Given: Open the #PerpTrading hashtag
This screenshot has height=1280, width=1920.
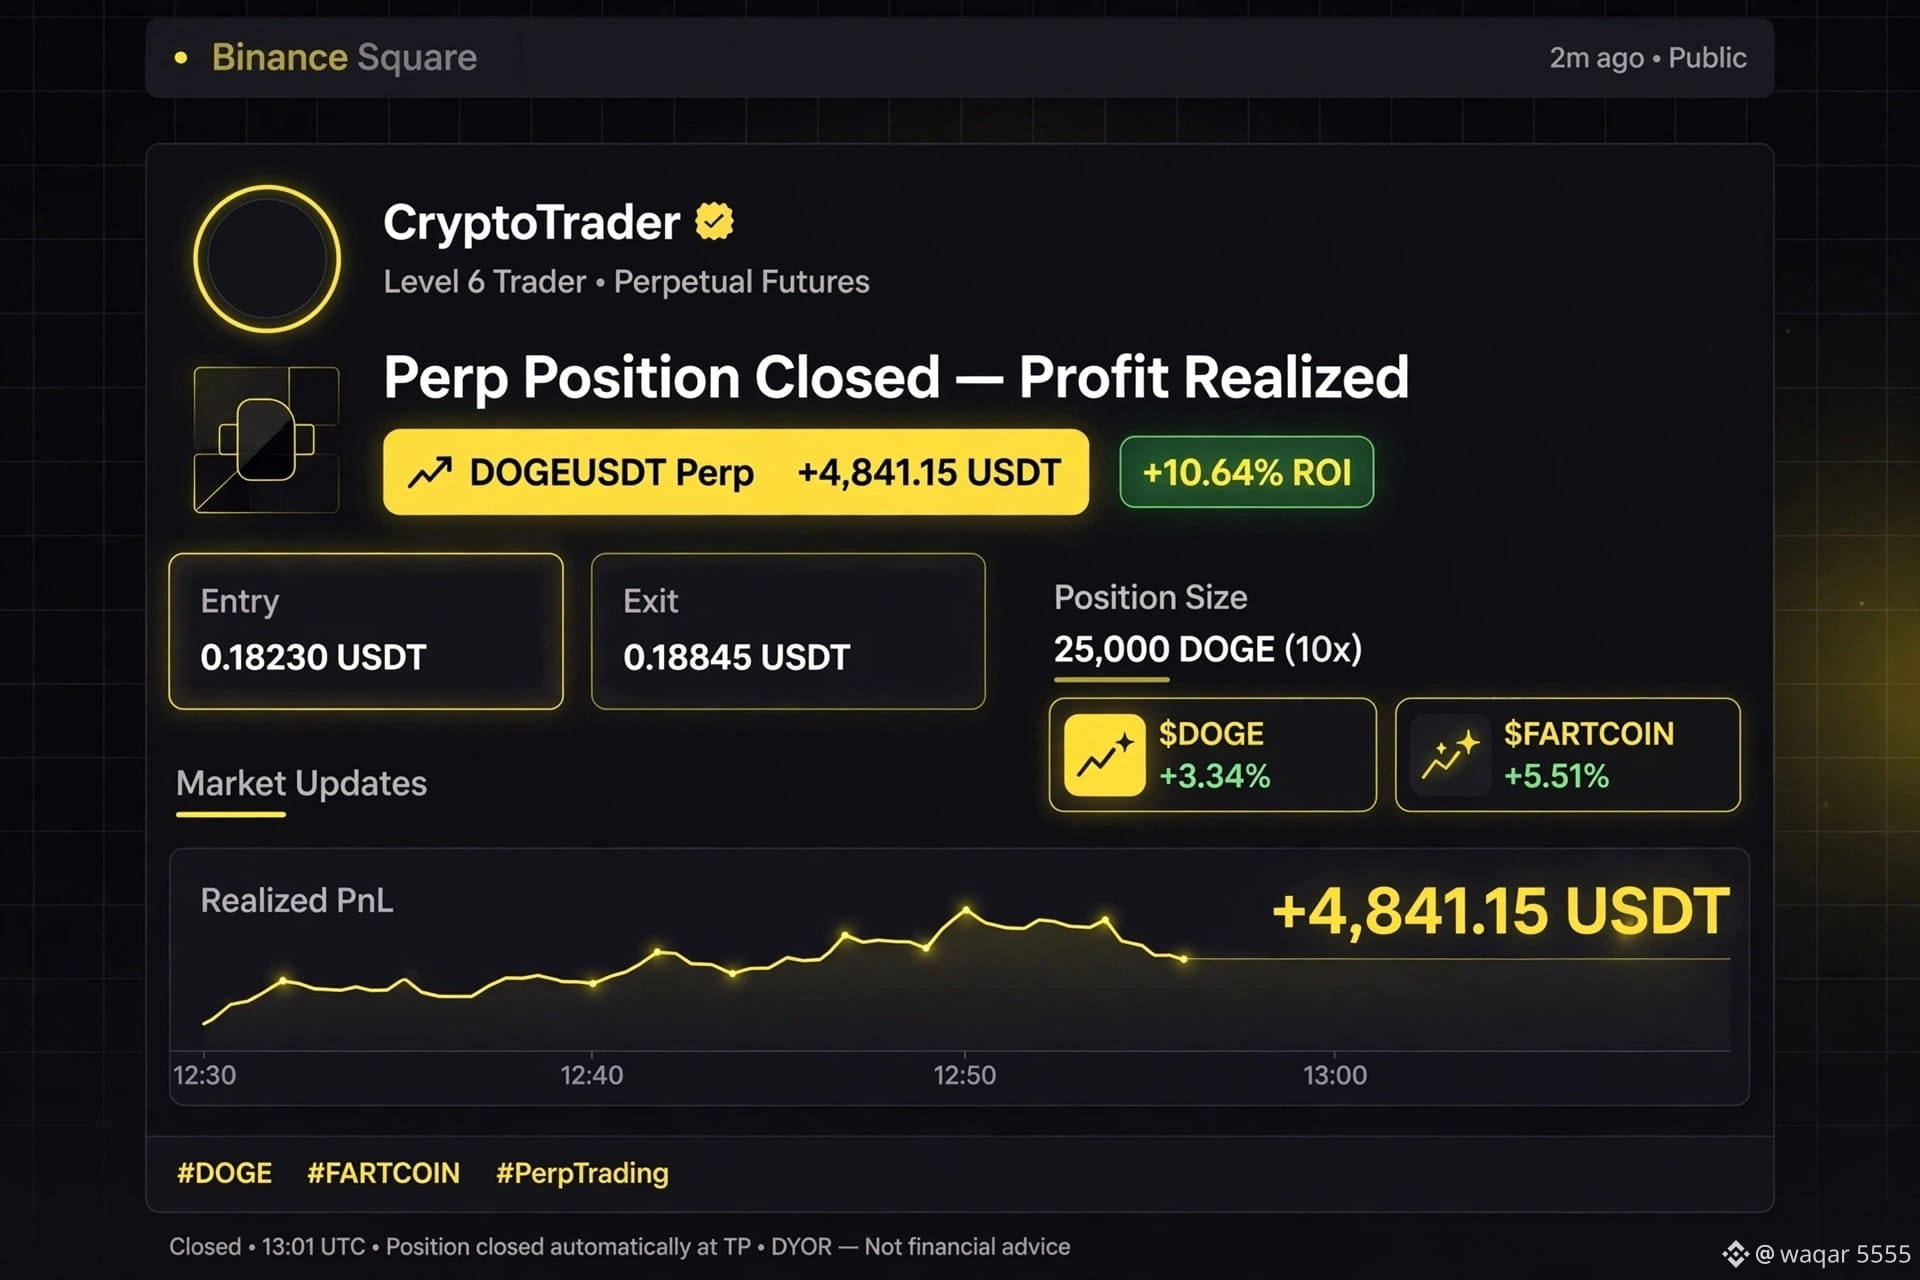Looking at the screenshot, I should [582, 1173].
